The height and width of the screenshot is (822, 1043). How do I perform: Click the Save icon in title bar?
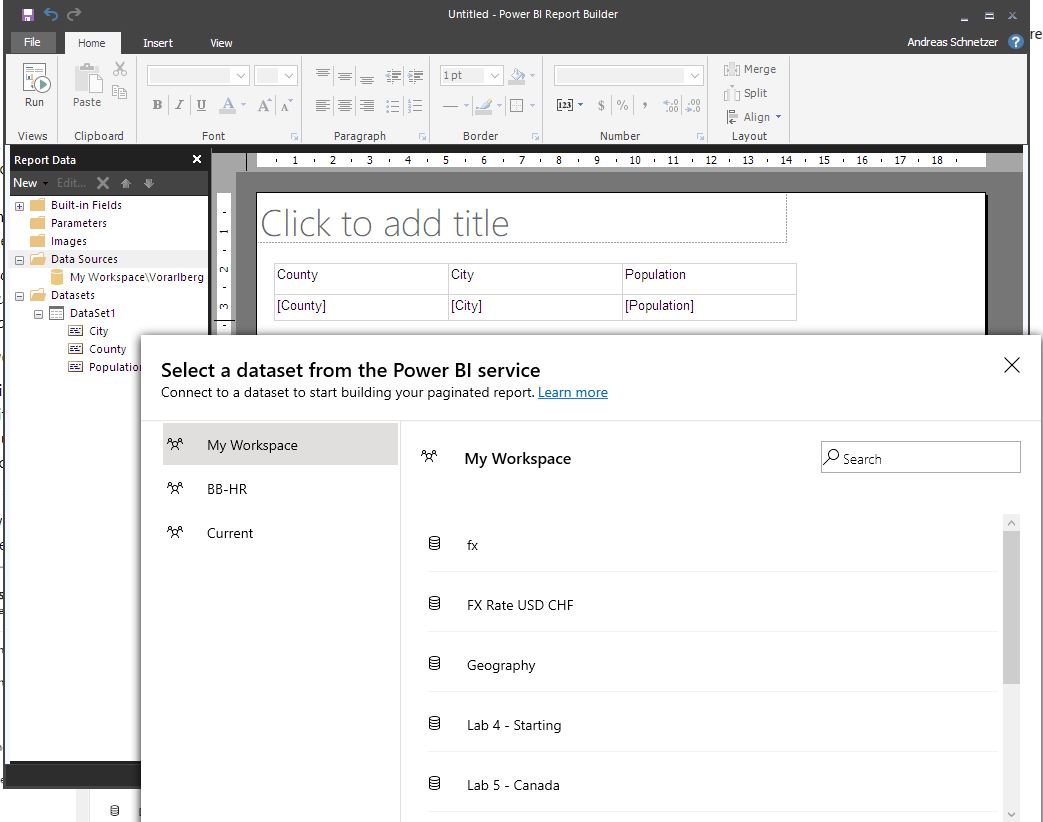(x=27, y=14)
